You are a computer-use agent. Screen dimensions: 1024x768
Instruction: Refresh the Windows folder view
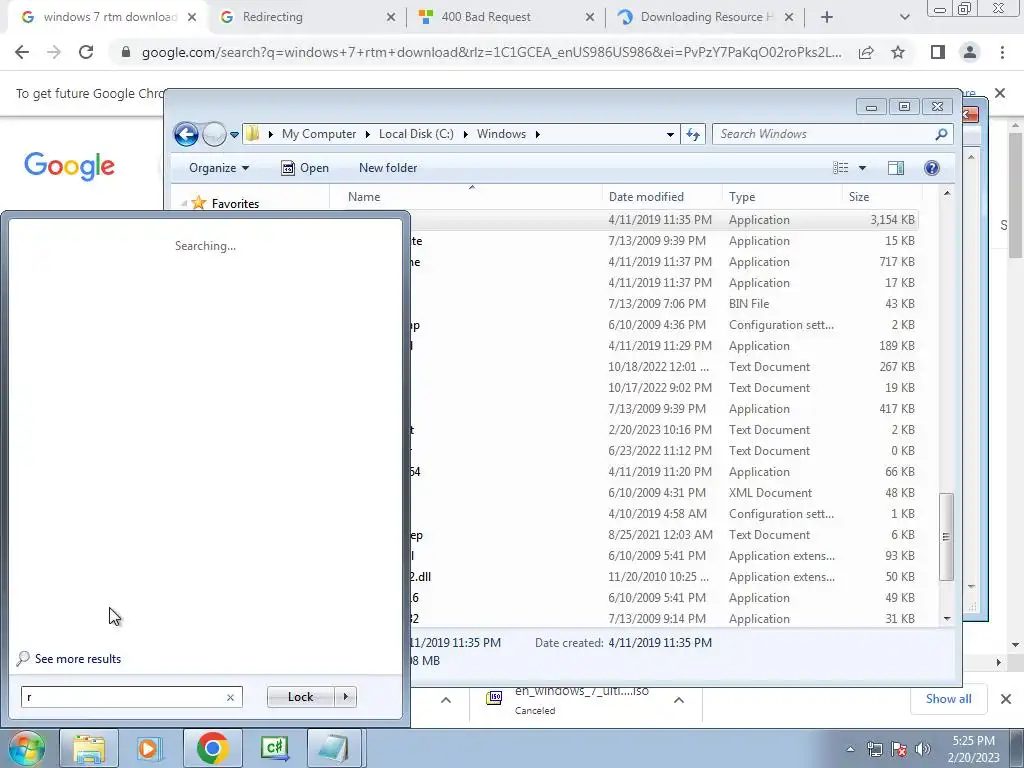pos(693,135)
